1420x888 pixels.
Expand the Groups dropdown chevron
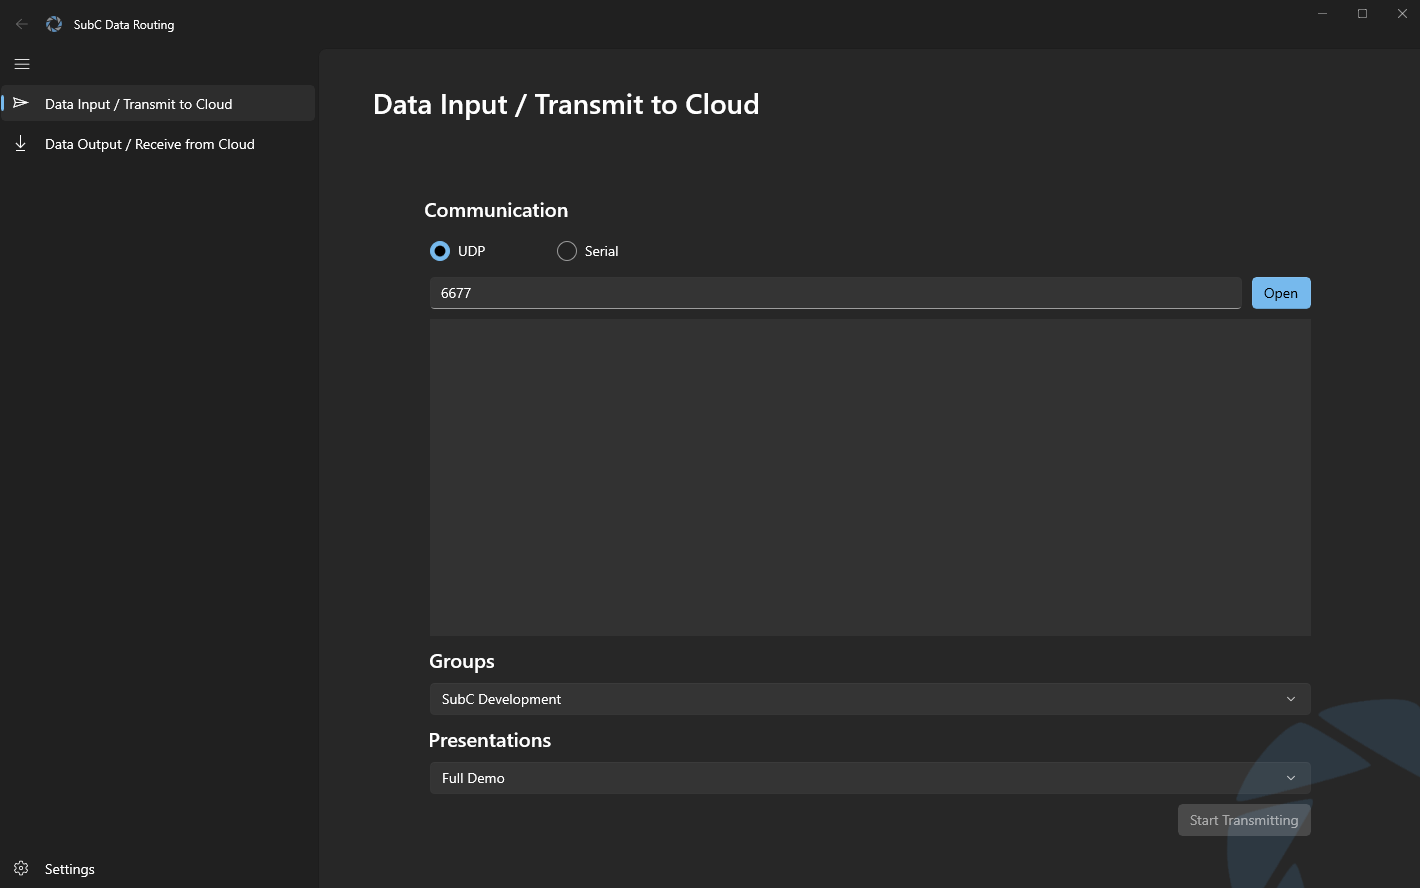click(1290, 699)
